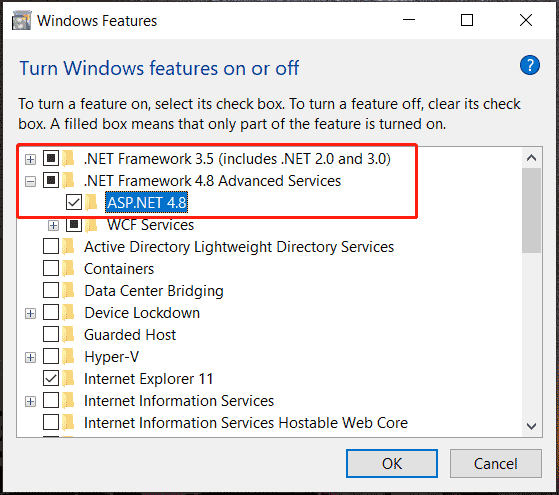Uncheck the ASP.NET 4.8 checkbox
This screenshot has width=559, height=495.
pos(74,203)
